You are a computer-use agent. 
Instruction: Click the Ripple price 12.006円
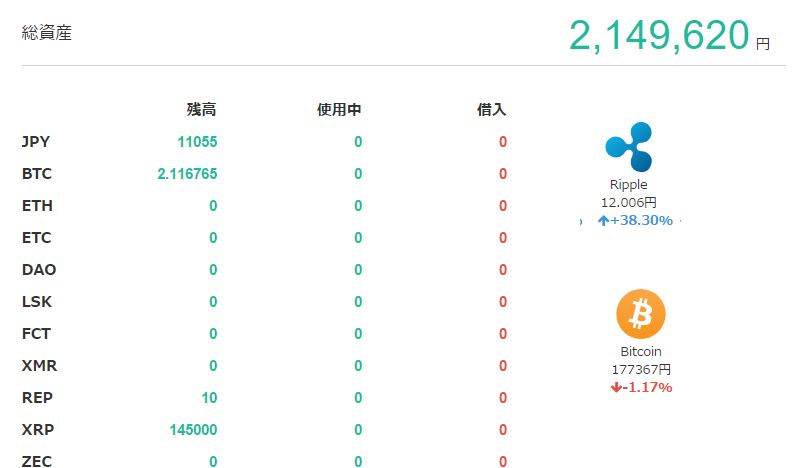click(x=628, y=202)
